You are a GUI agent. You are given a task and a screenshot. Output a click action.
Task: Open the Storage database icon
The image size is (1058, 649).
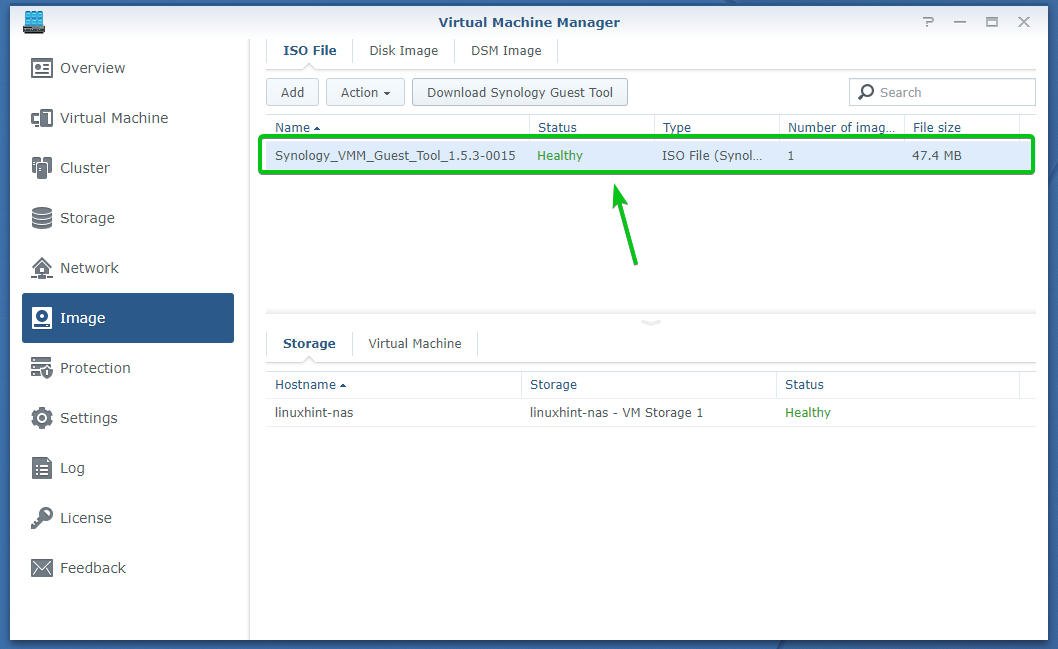coord(42,218)
